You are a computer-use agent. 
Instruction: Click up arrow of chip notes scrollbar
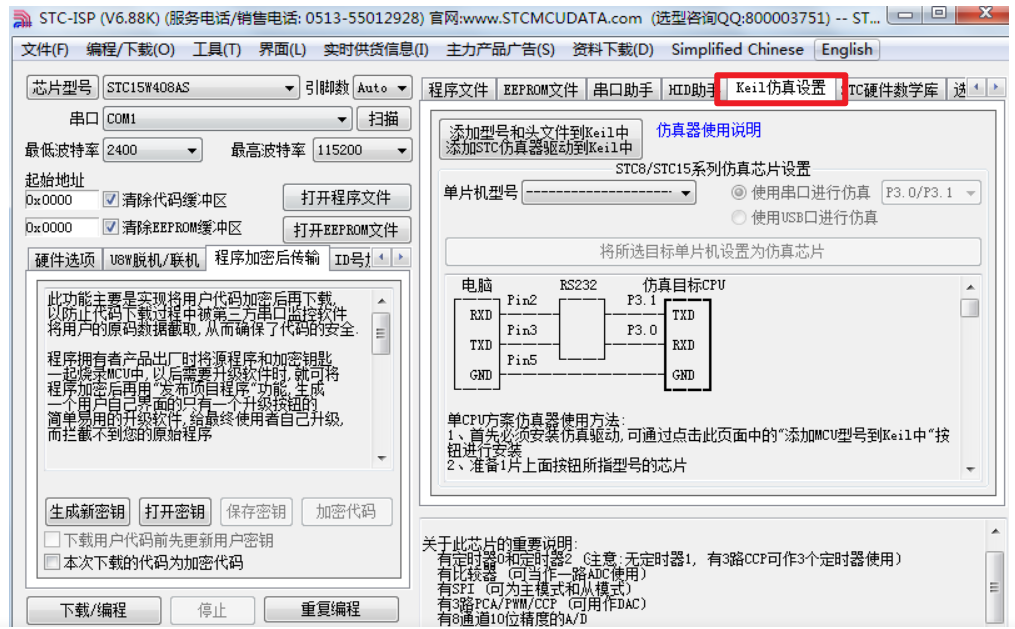tap(995, 531)
